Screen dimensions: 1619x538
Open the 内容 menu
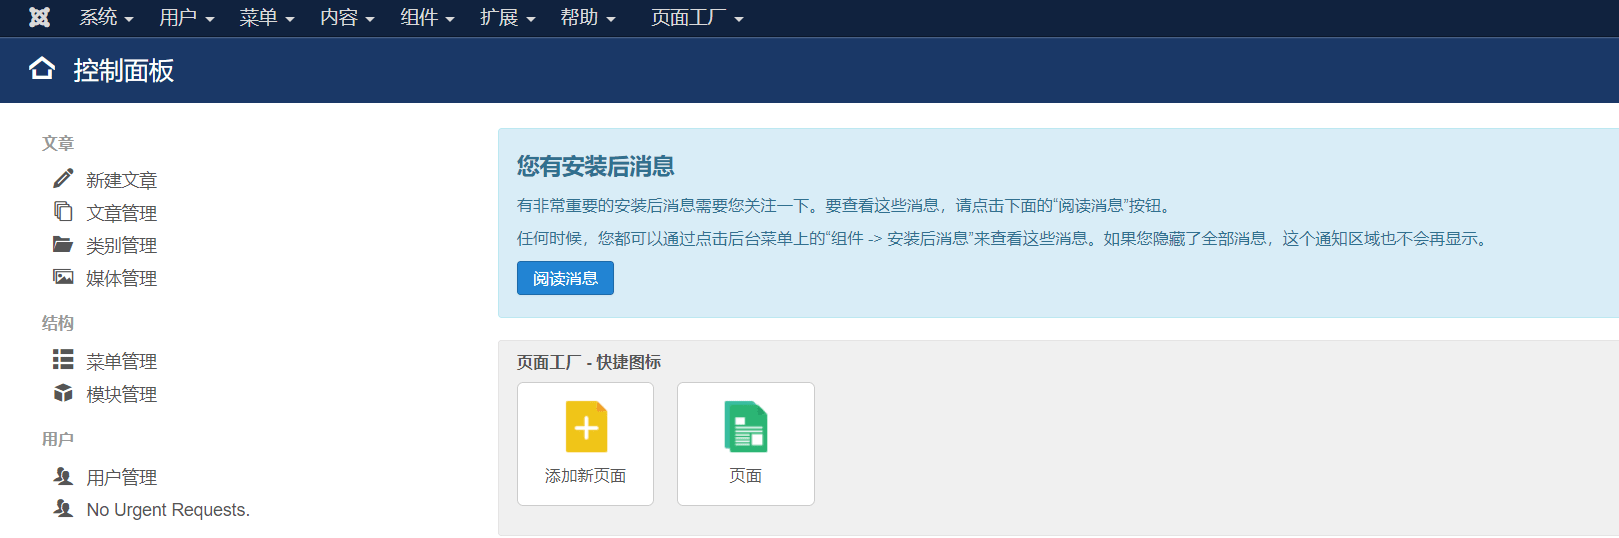[347, 18]
